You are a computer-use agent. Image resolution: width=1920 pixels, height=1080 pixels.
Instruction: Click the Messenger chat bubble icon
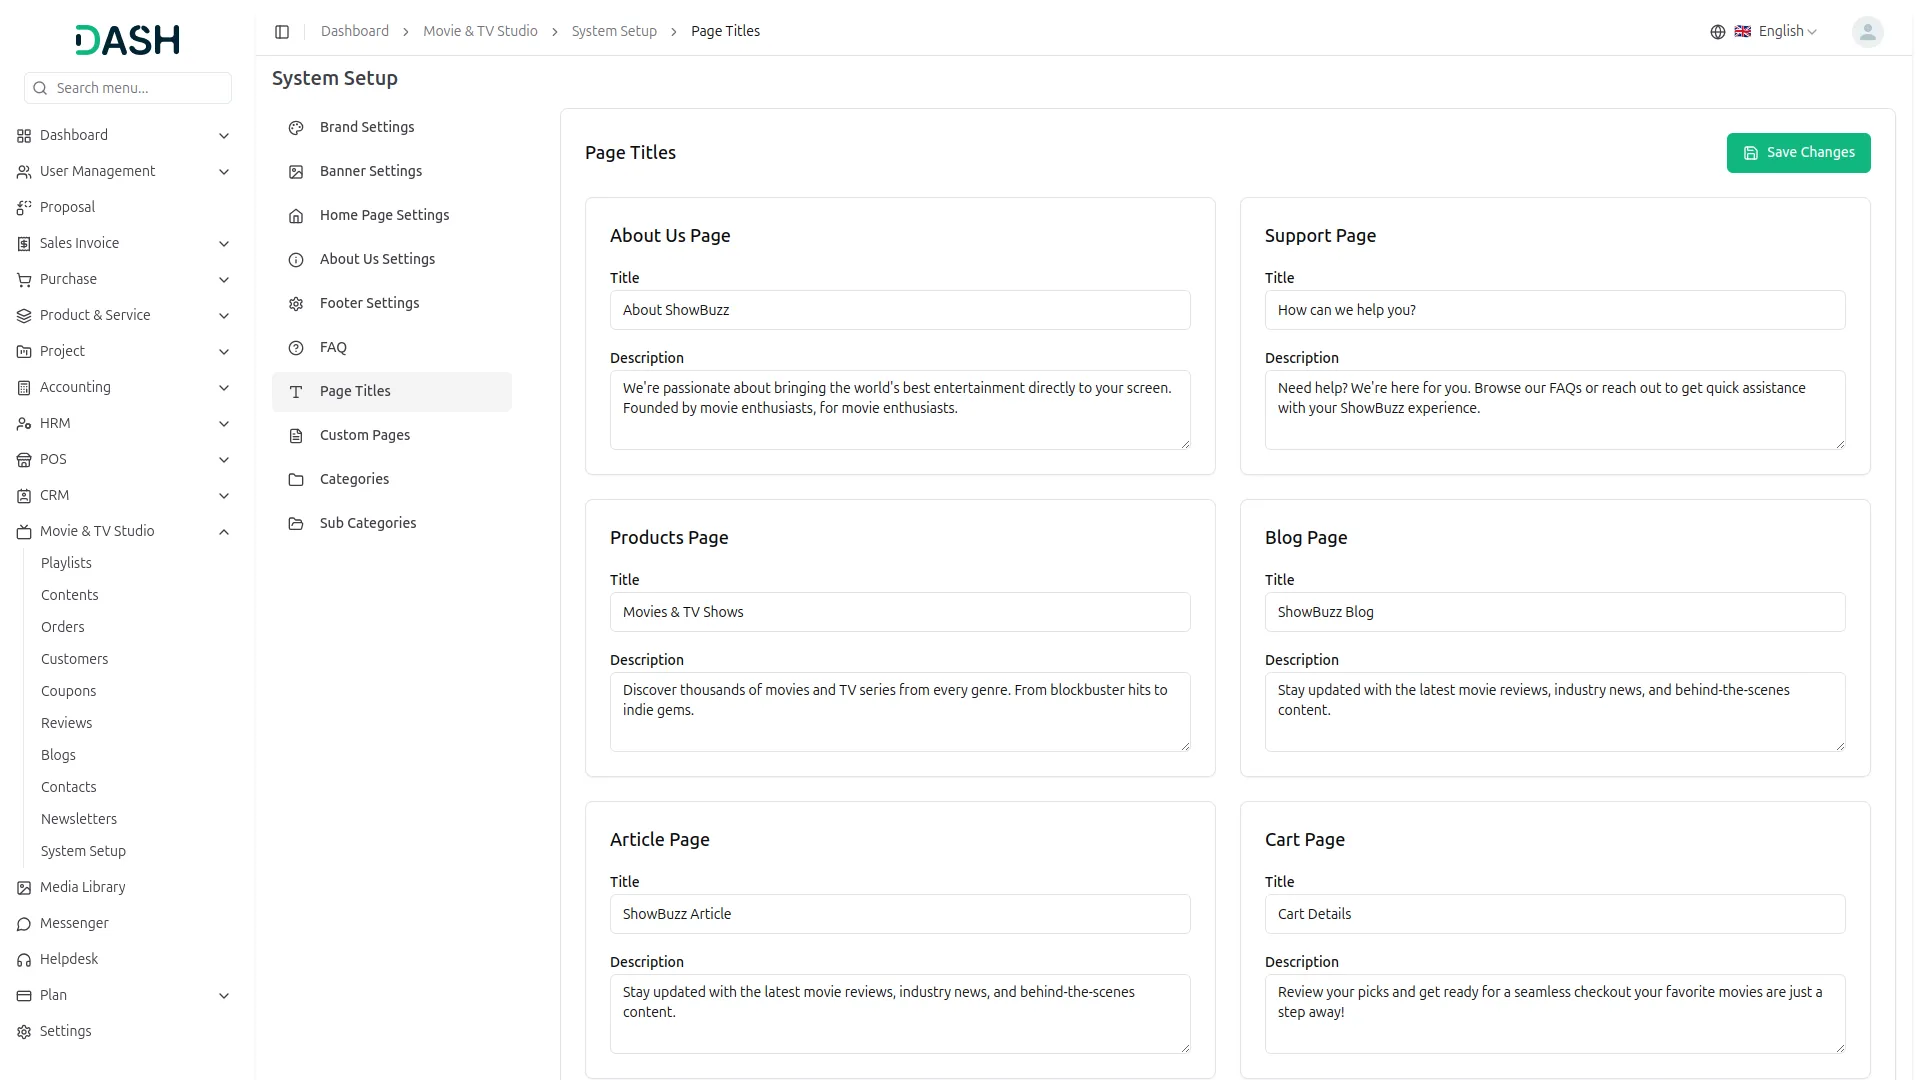click(24, 924)
